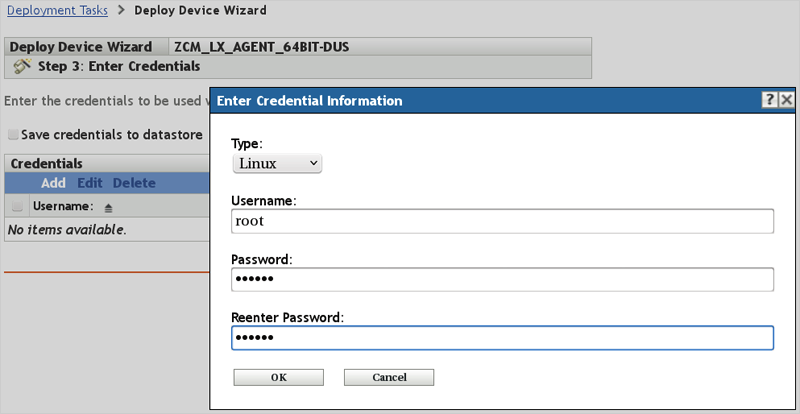Enable Save credentials to datastore checkbox
Viewport: 800px width, 414px height.
(13, 134)
